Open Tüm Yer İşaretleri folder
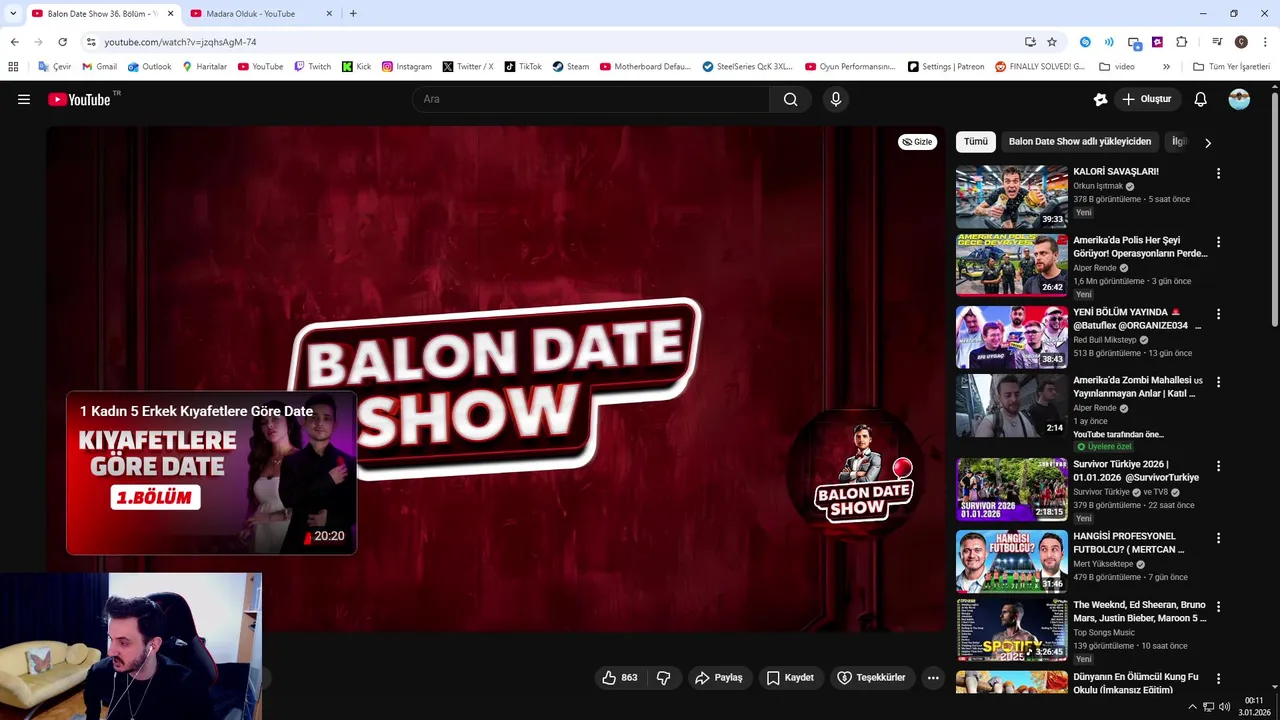Screen dimensions: 1280x720 [1231, 67]
